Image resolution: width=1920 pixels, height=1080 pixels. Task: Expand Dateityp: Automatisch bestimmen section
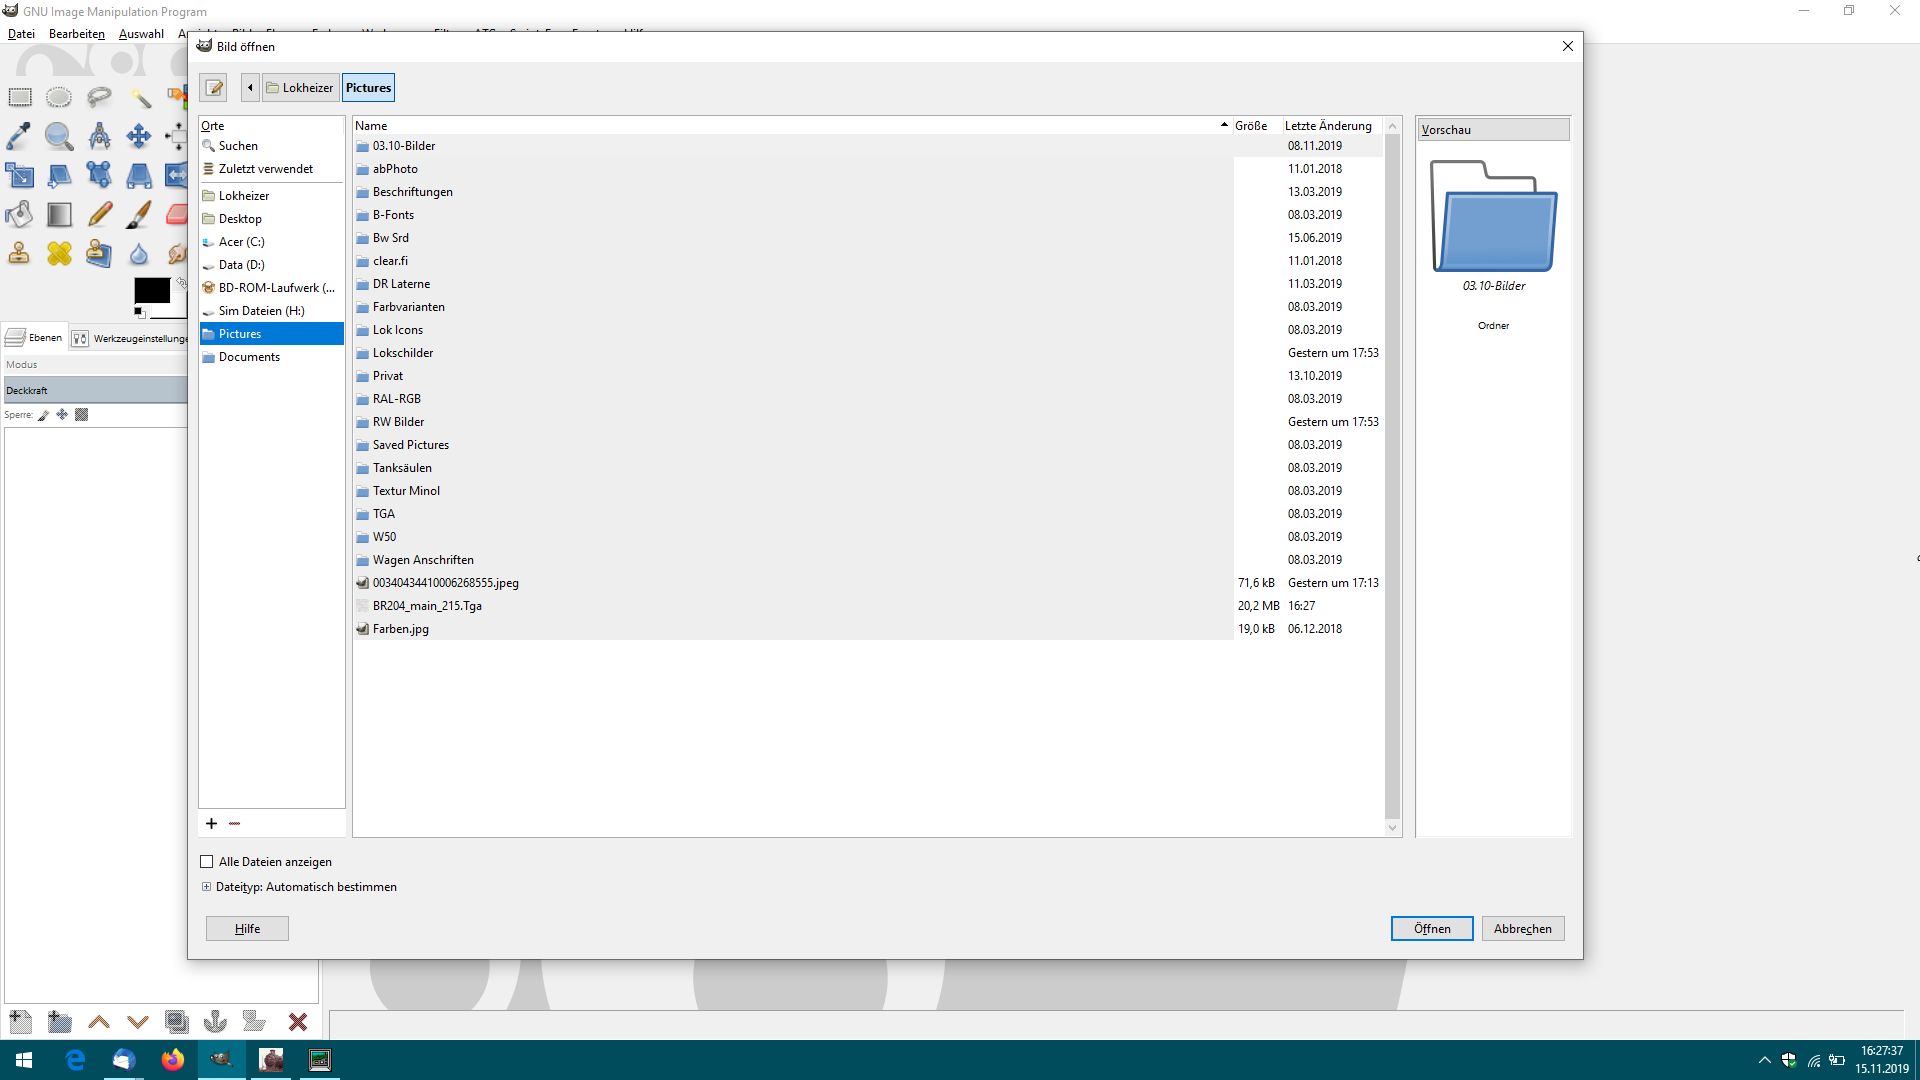tap(207, 887)
